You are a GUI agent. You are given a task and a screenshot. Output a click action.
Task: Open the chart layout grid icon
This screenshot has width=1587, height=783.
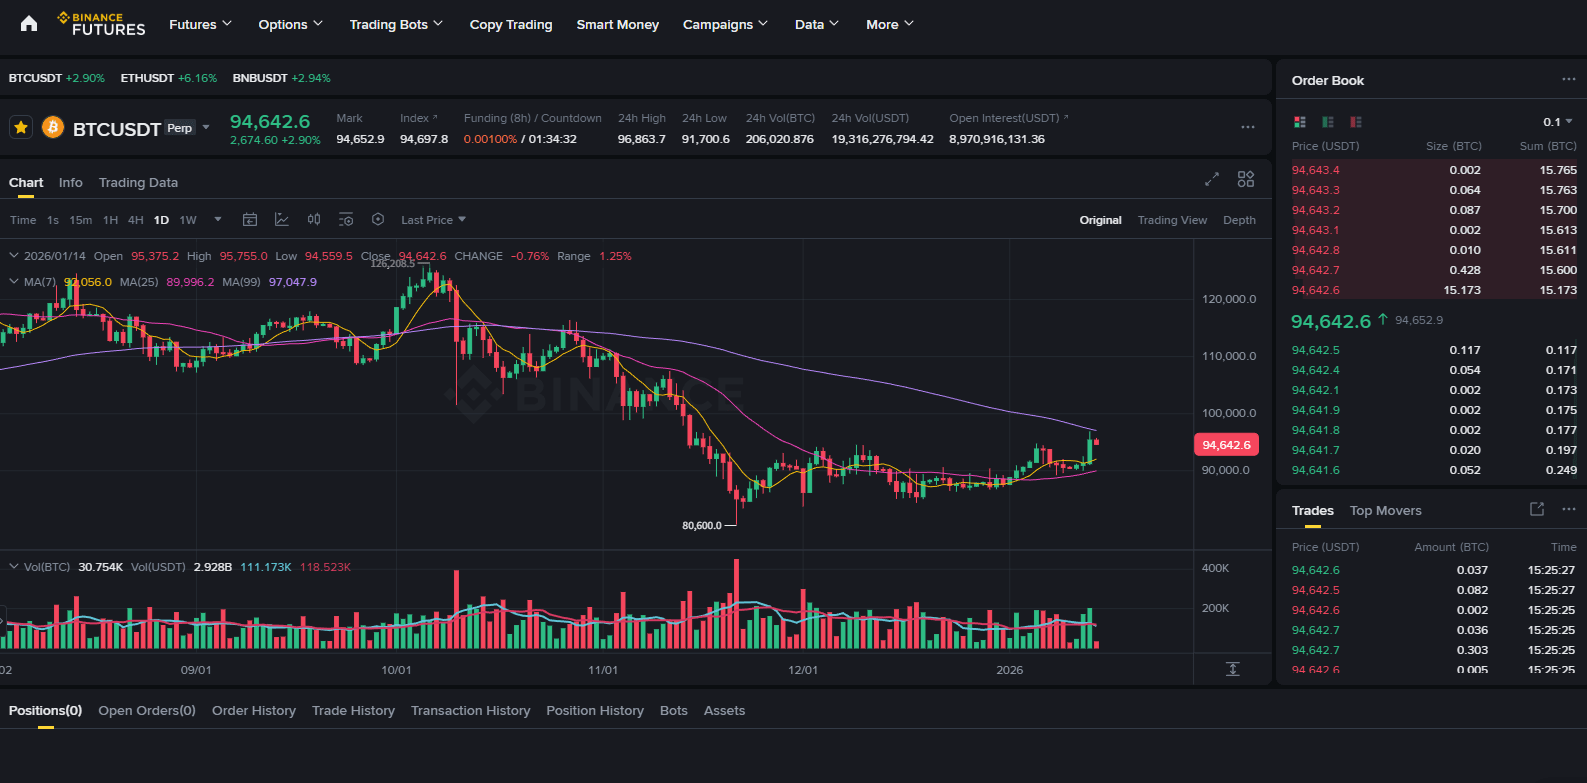(1246, 179)
